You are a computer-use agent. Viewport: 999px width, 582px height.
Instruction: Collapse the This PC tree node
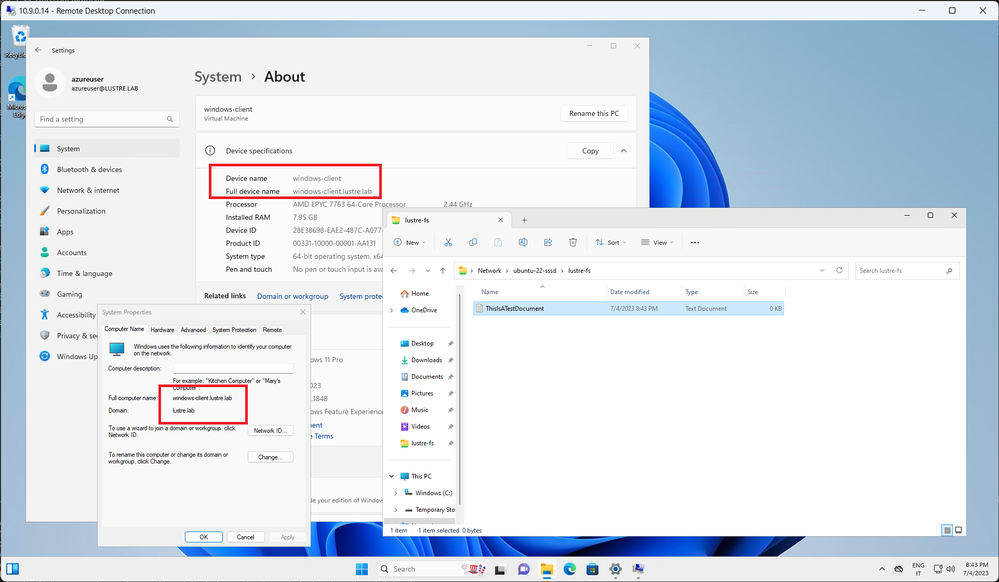pos(391,476)
